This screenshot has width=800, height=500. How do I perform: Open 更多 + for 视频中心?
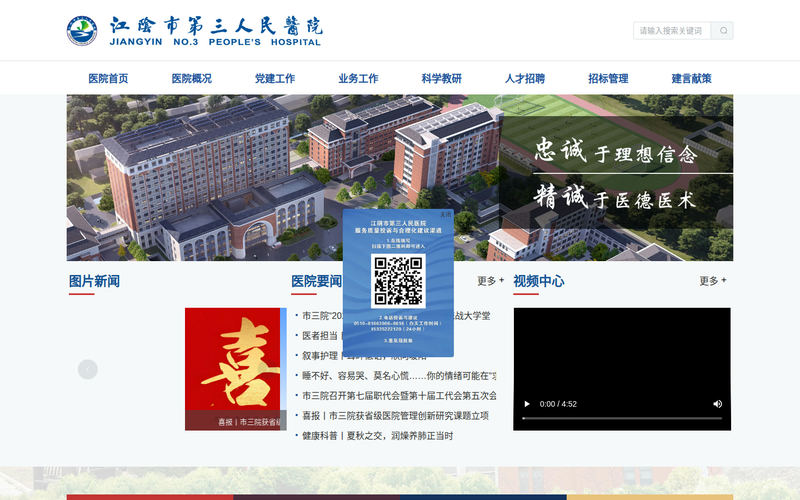click(713, 281)
